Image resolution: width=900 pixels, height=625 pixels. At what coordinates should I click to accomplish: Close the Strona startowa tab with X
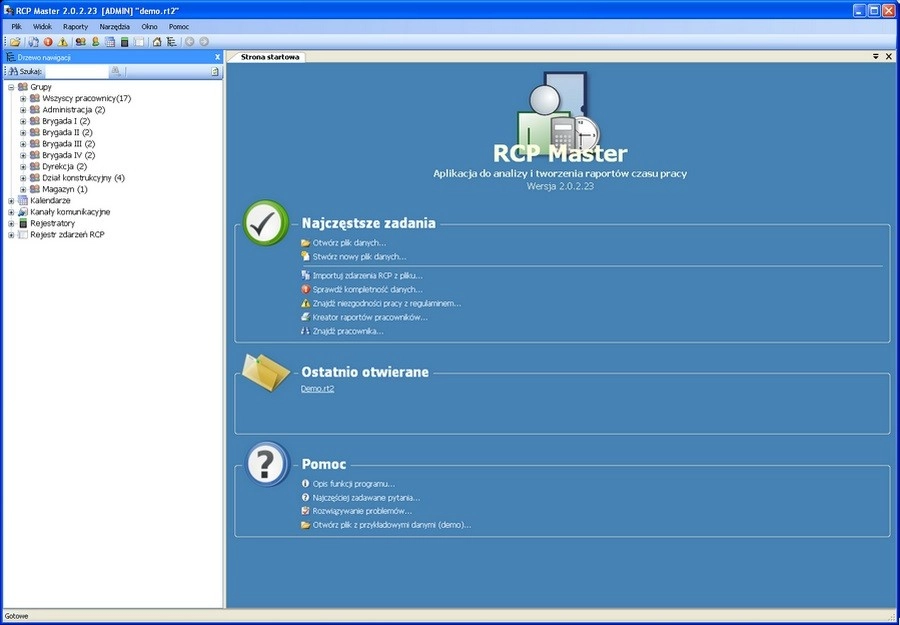click(x=889, y=56)
